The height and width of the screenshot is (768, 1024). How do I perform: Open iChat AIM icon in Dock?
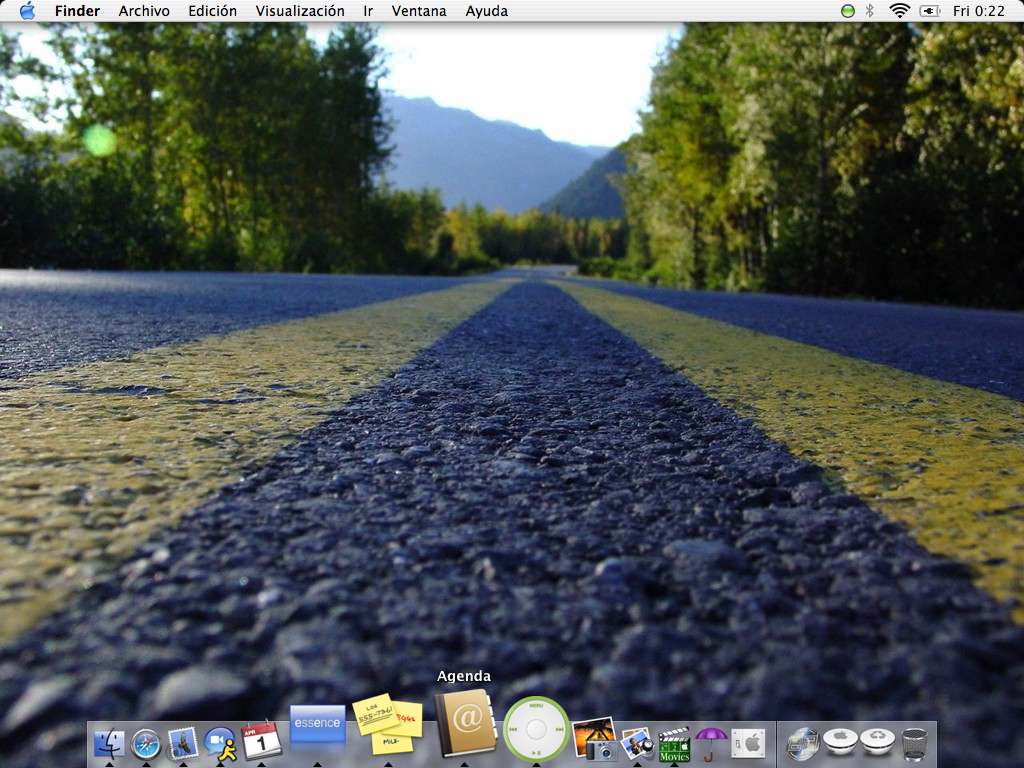[220, 744]
